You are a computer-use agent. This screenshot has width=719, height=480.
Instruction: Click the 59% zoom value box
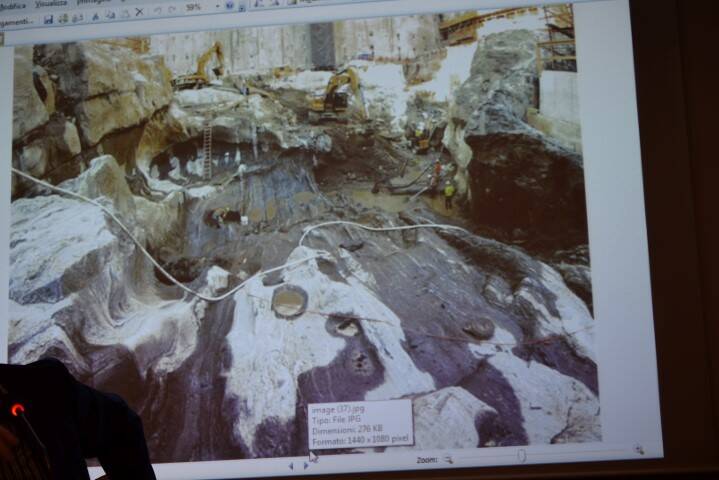pyautogui.click(x=196, y=7)
